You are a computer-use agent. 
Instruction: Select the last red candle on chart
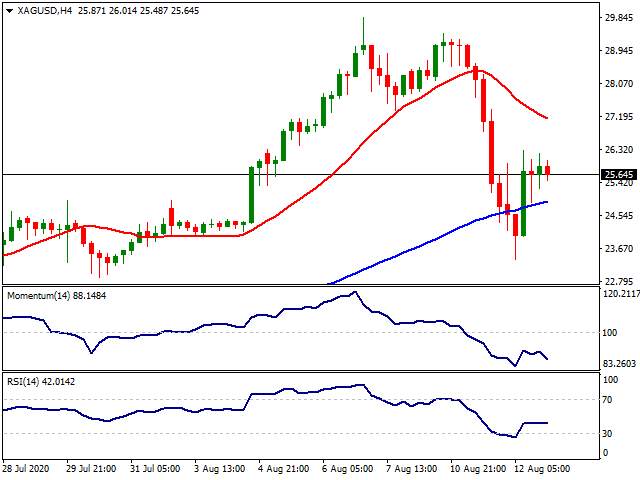pyautogui.click(x=547, y=170)
